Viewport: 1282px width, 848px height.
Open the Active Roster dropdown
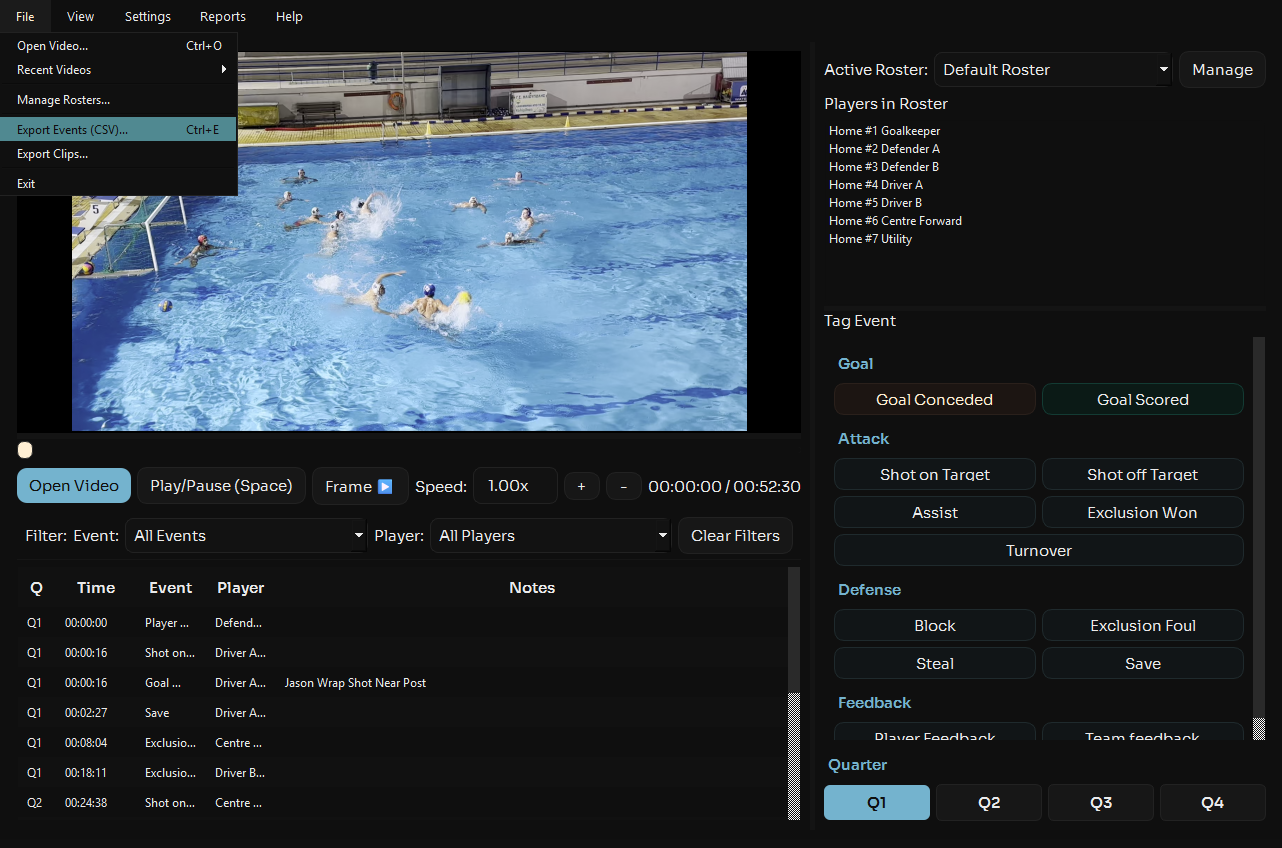(1052, 70)
